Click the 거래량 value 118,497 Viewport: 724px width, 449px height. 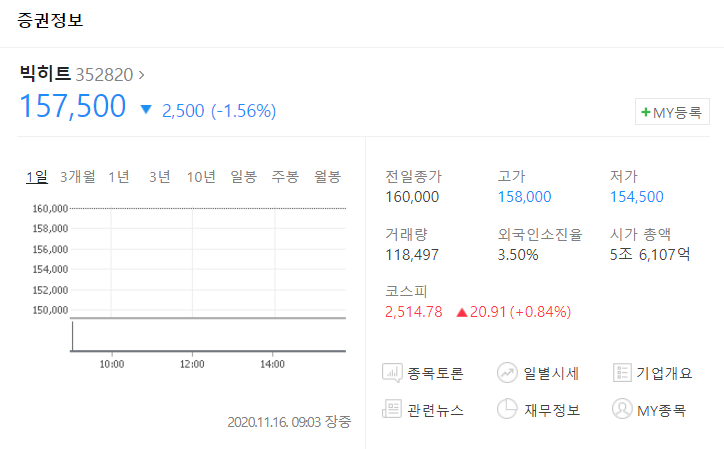(x=412, y=255)
